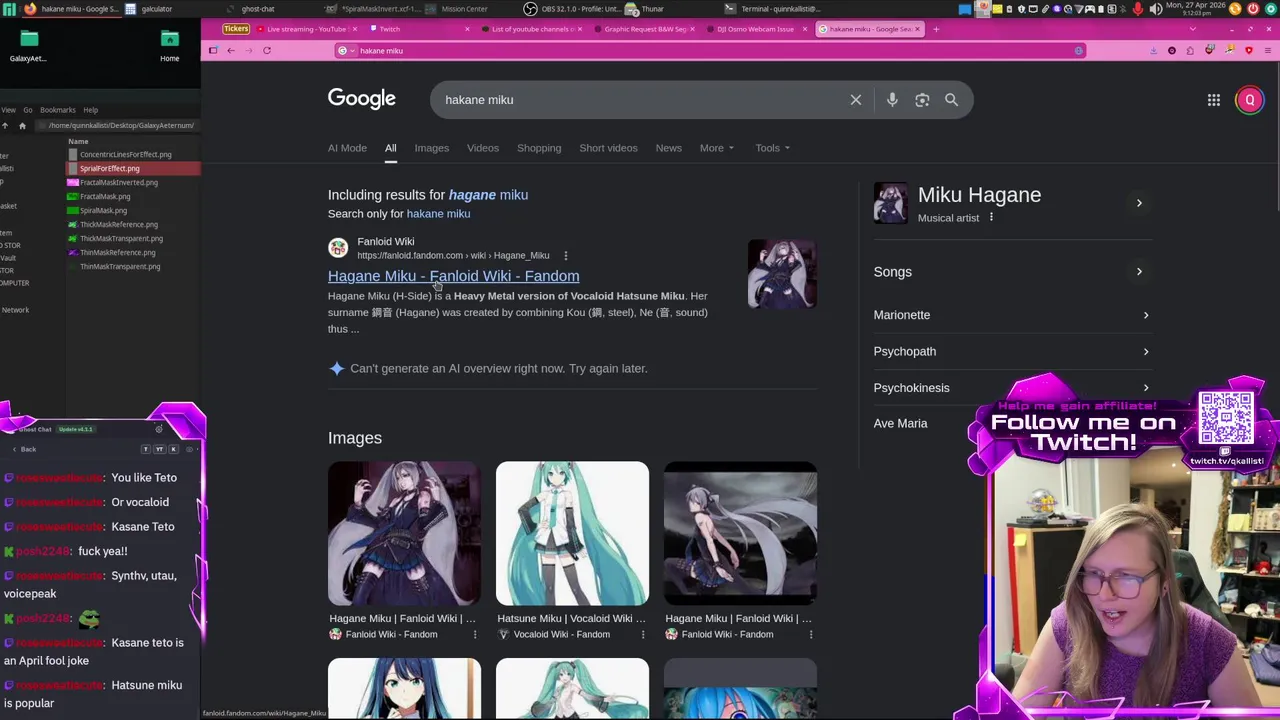This screenshot has width=1280, height=720.
Task: Open the Psychopath song entry
Action: coord(1012,351)
